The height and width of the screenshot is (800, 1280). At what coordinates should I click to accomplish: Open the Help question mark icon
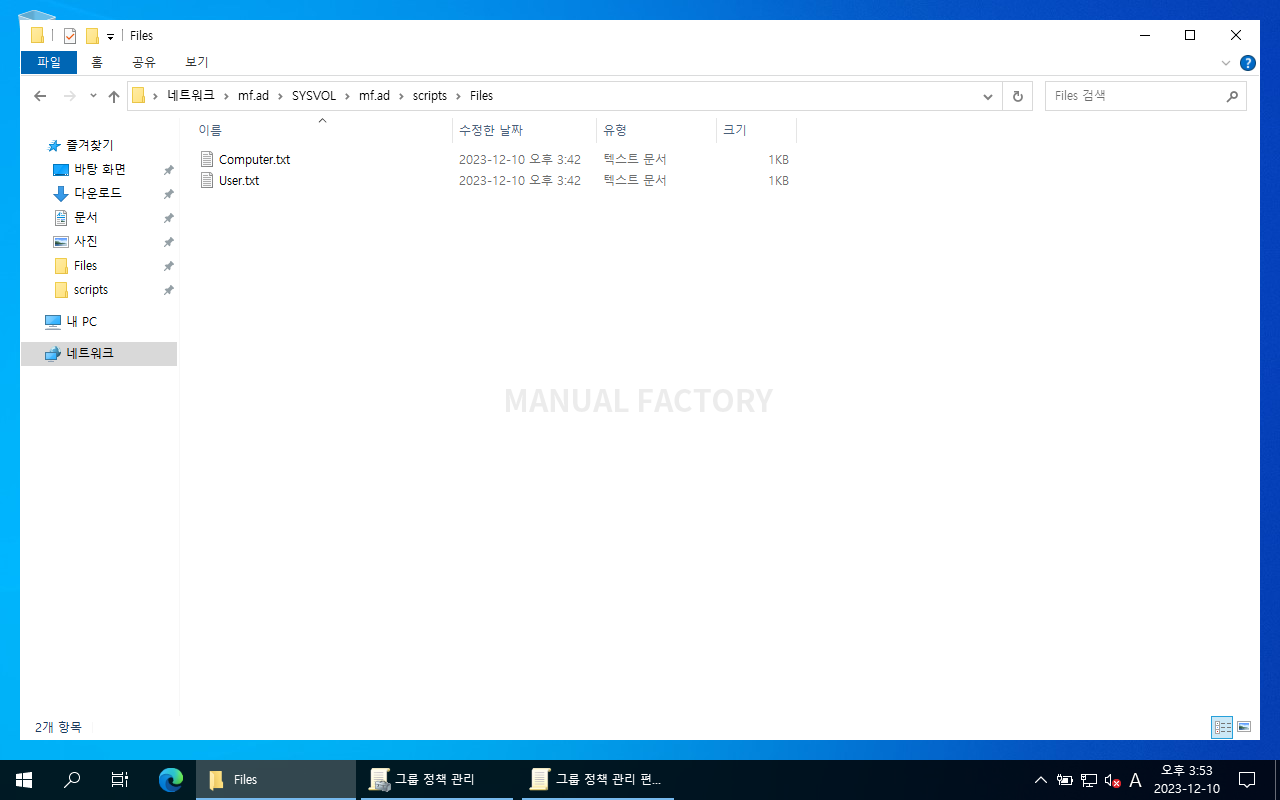point(1248,63)
